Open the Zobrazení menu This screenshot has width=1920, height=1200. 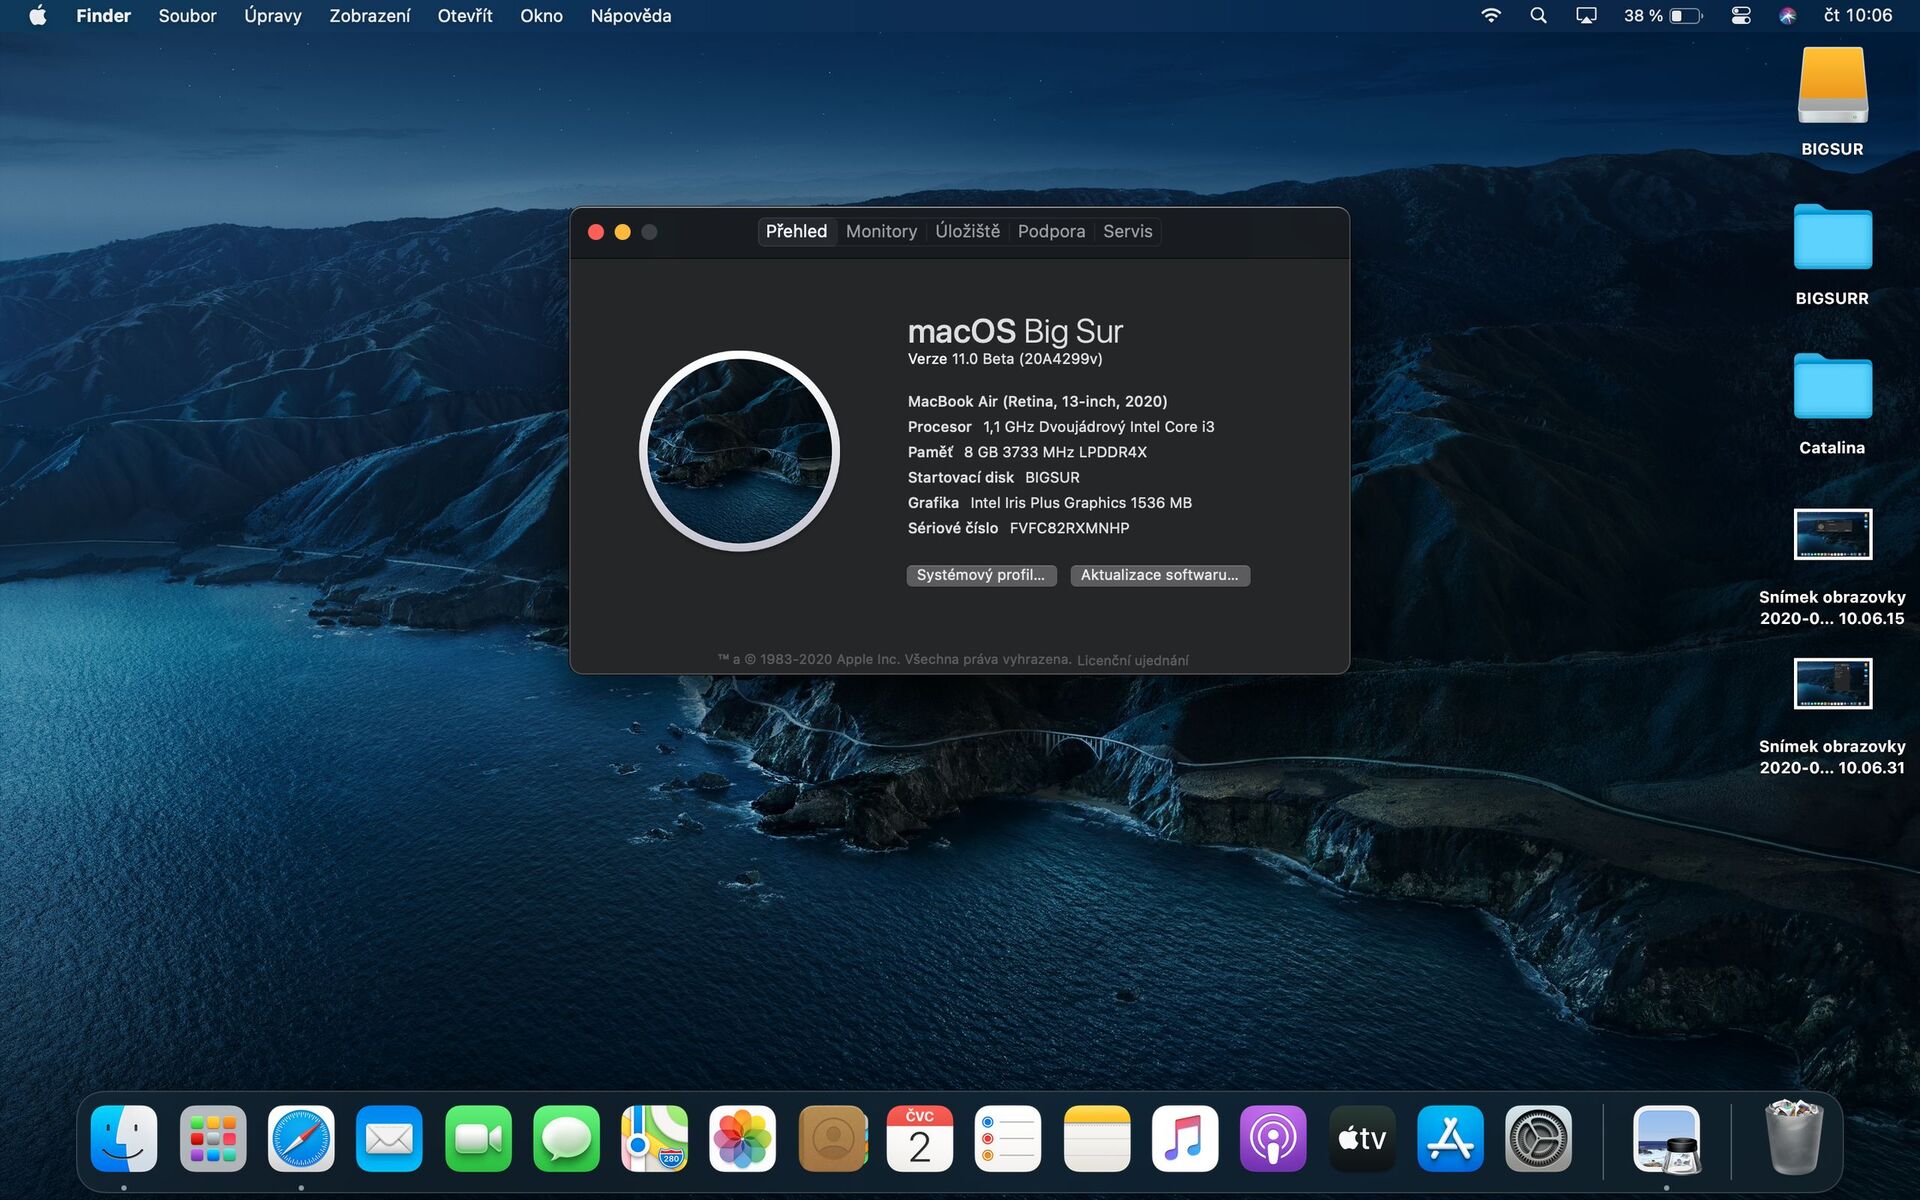point(369,15)
